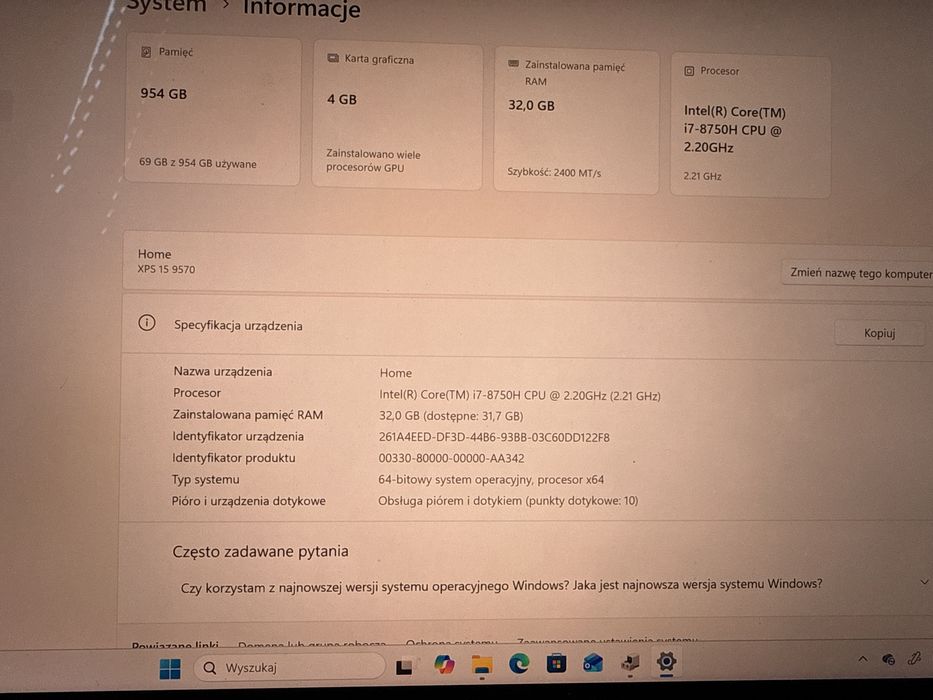This screenshot has height=700, width=933.
Task: Select Obsługa piórem i dotykiem value
Action: tap(508, 501)
